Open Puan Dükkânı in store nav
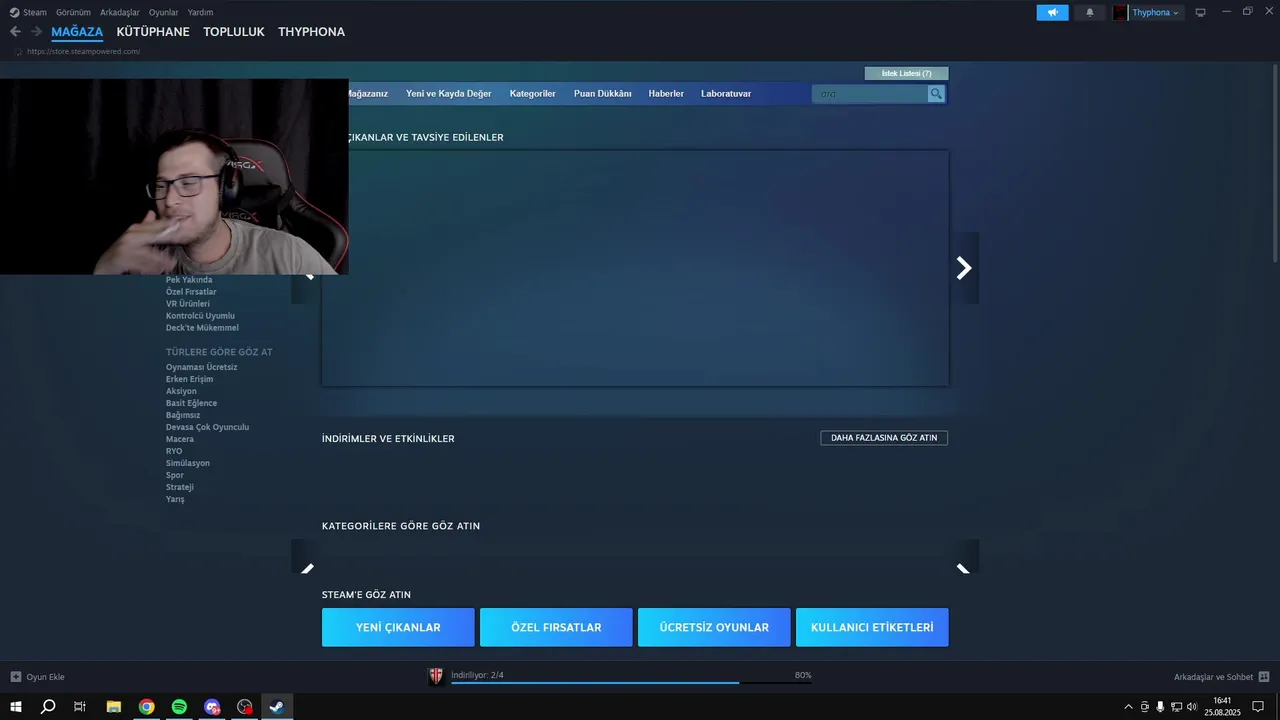The image size is (1280, 720). click(x=602, y=93)
